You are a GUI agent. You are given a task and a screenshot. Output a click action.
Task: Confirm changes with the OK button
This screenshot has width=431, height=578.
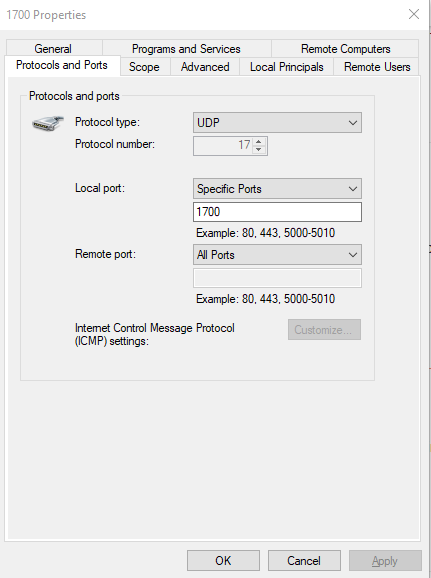click(223, 561)
